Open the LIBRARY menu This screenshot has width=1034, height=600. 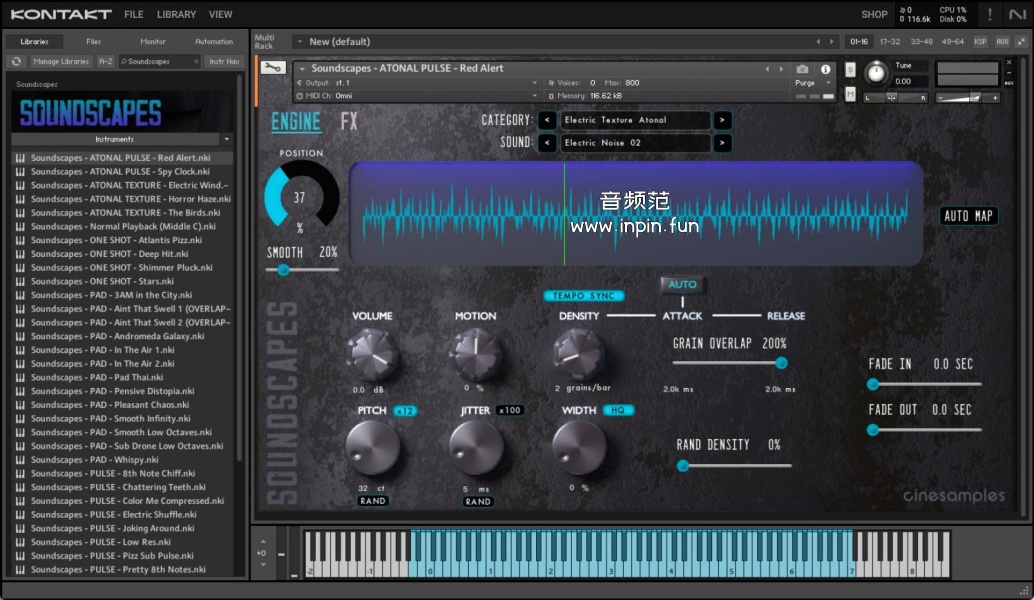(x=176, y=14)
